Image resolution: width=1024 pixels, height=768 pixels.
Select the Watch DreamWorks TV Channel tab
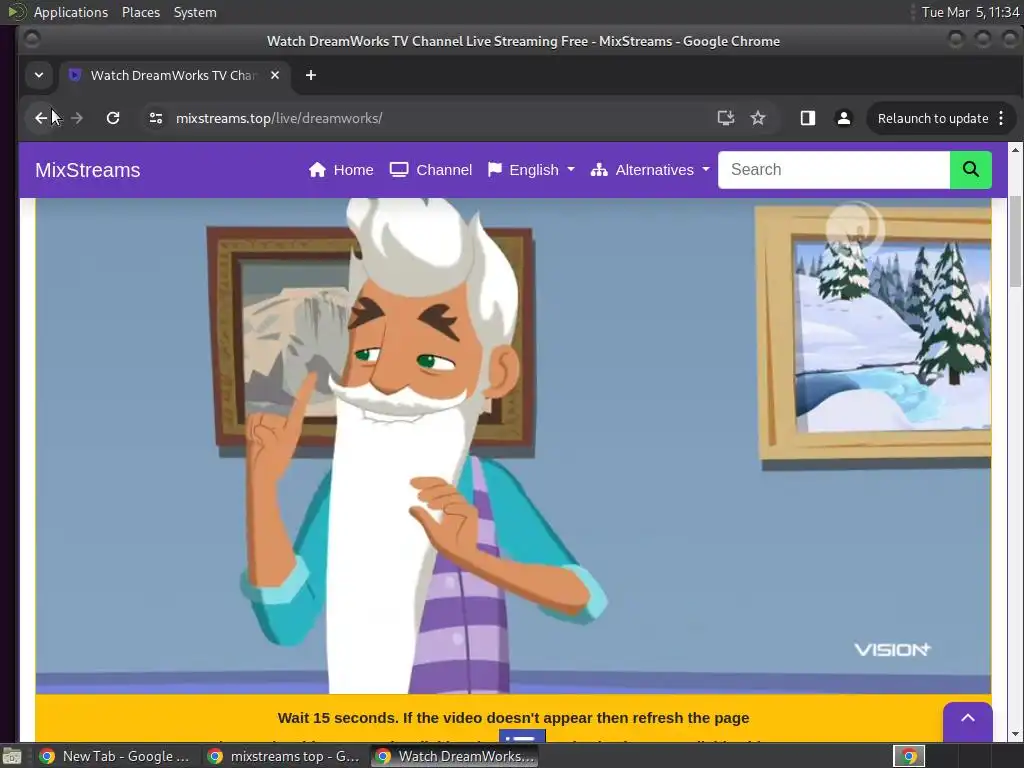pyautogui.click(x=173, y=75)
